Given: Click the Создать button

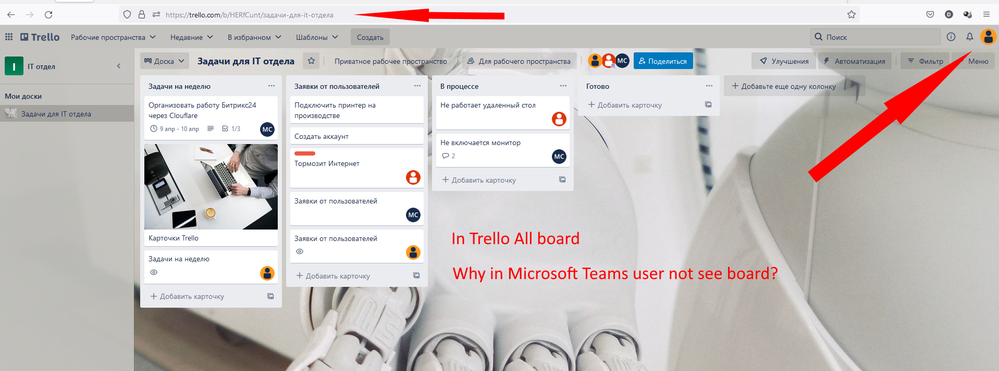Looking at the screenshot, I should pos(370,37).
